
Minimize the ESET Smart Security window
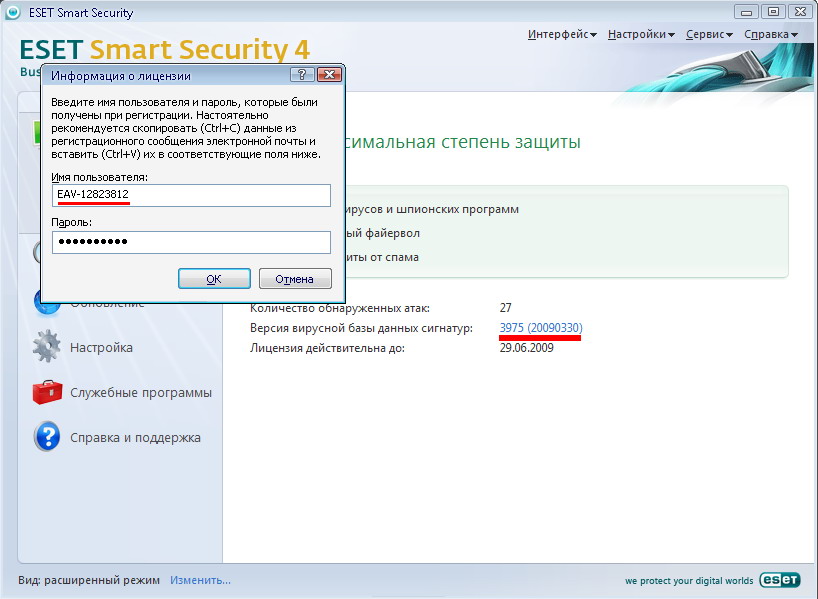coord(746,12)
